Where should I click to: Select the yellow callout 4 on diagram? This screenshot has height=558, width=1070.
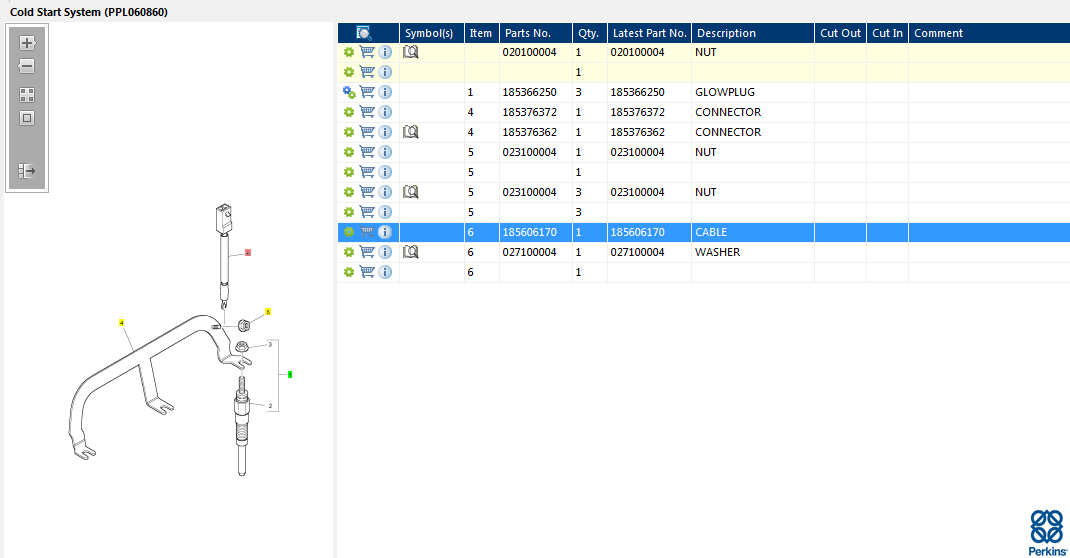coord(121,323)
